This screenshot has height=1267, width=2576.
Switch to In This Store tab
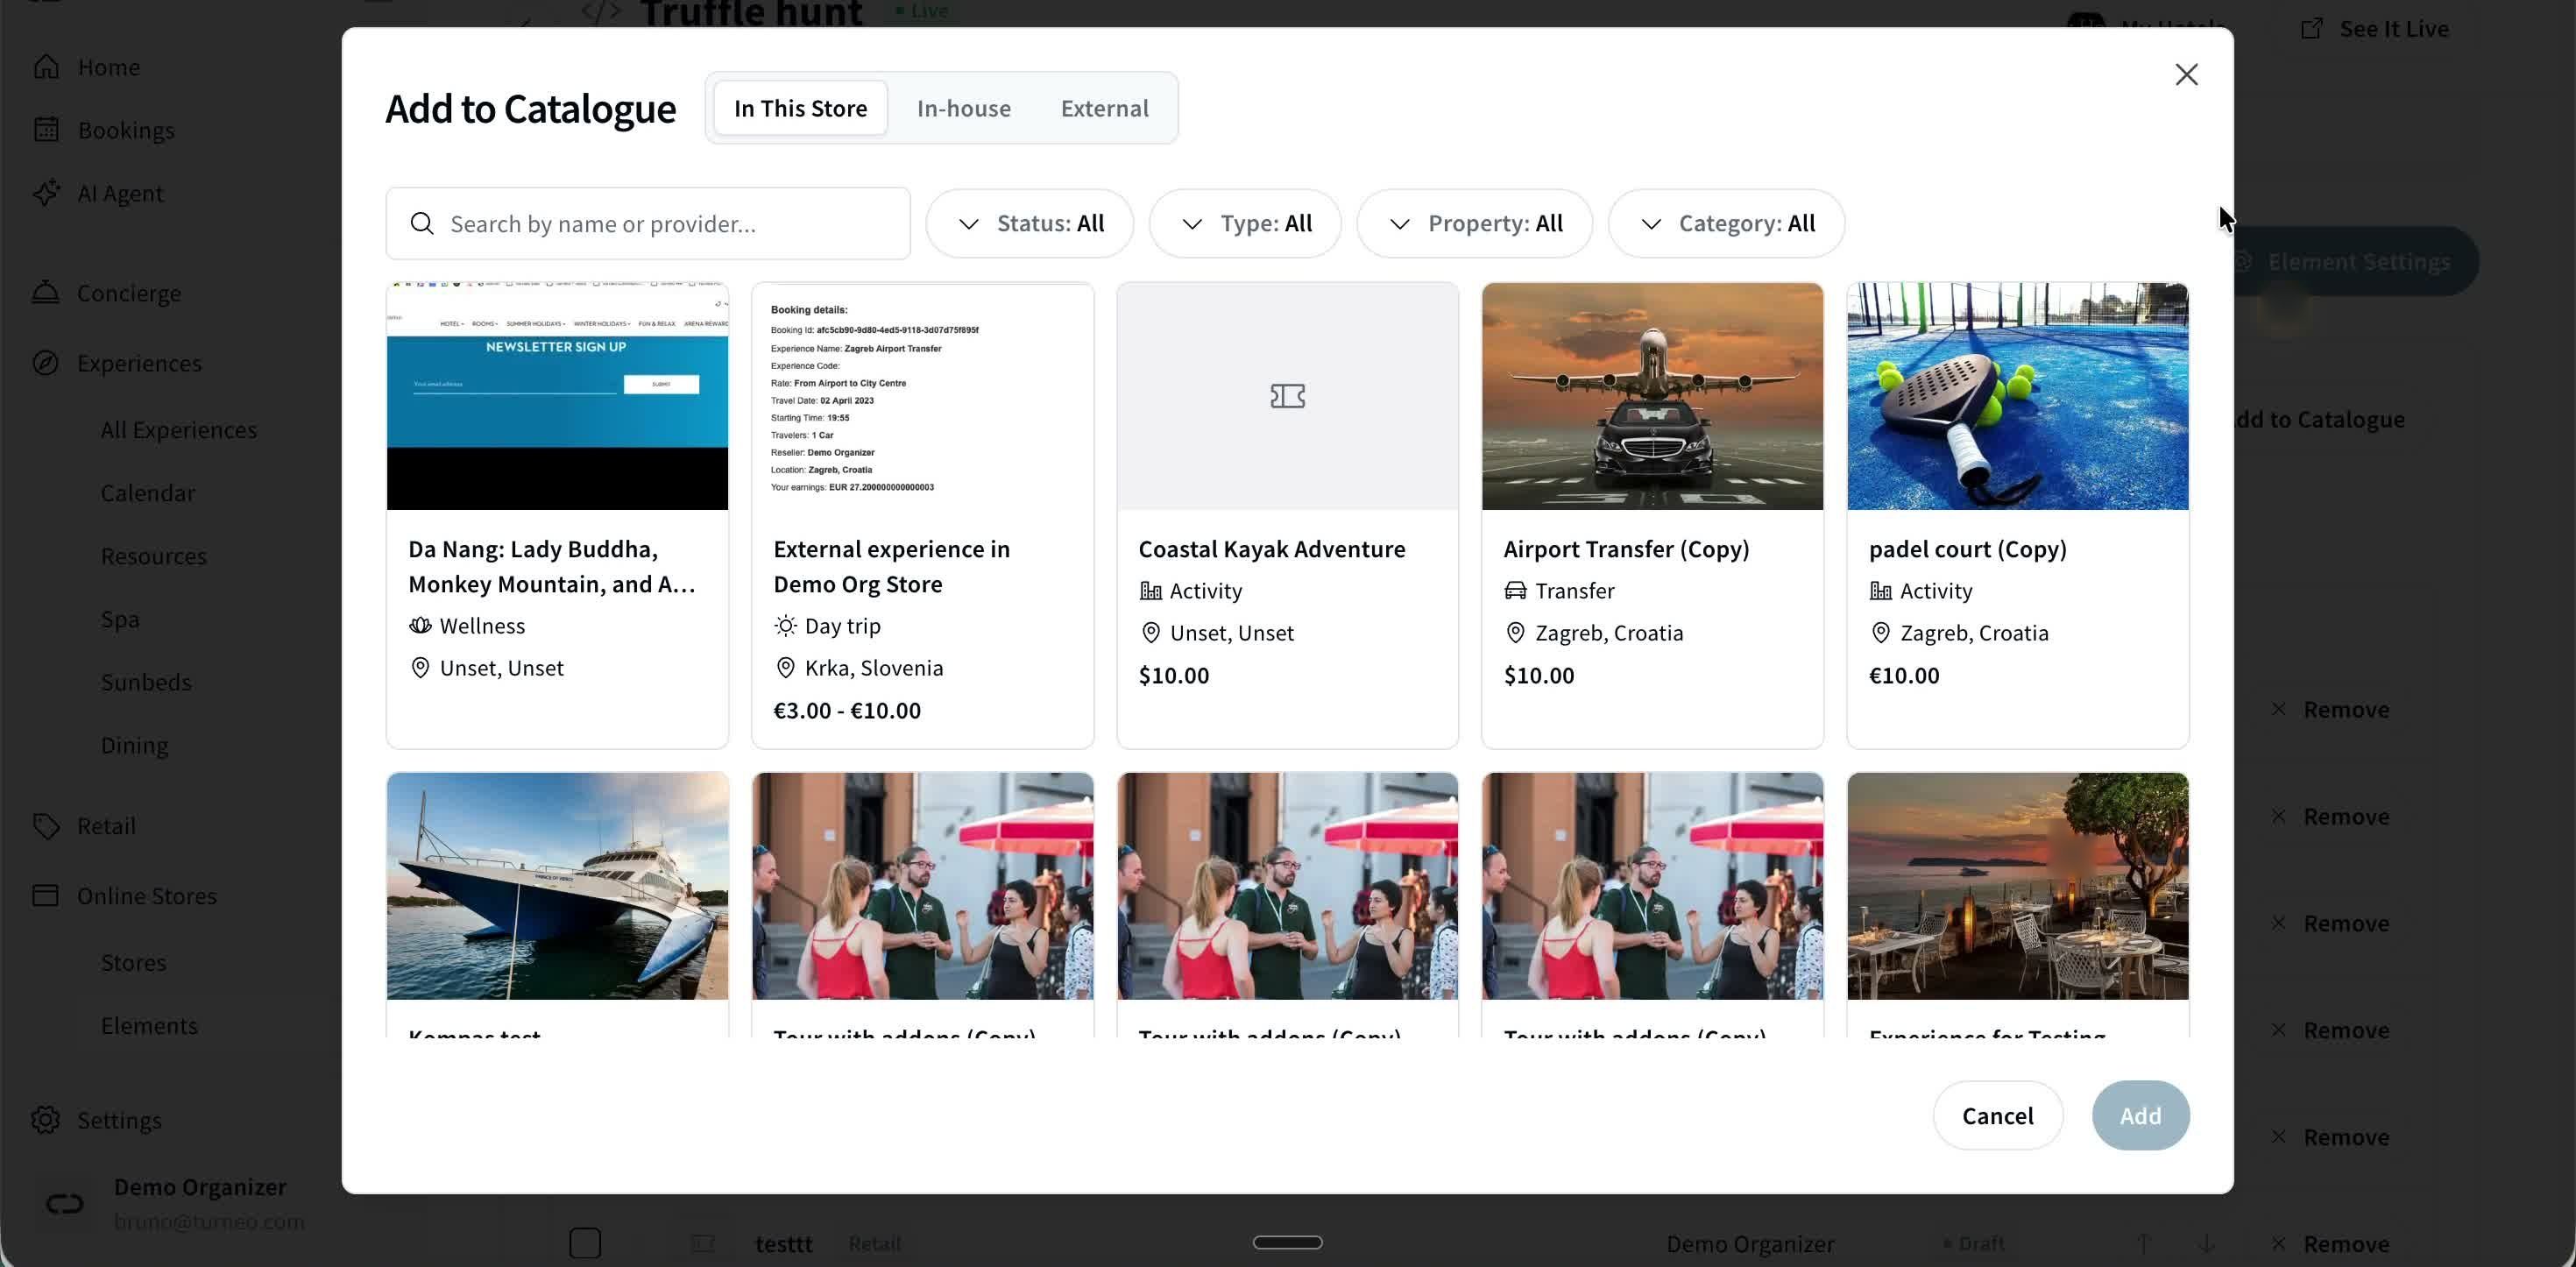[800, 108]
